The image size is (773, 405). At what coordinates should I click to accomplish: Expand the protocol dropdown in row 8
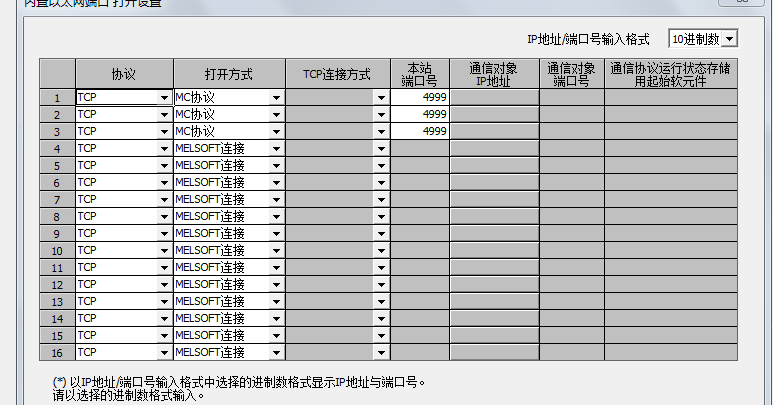click(x=164, y=217)
